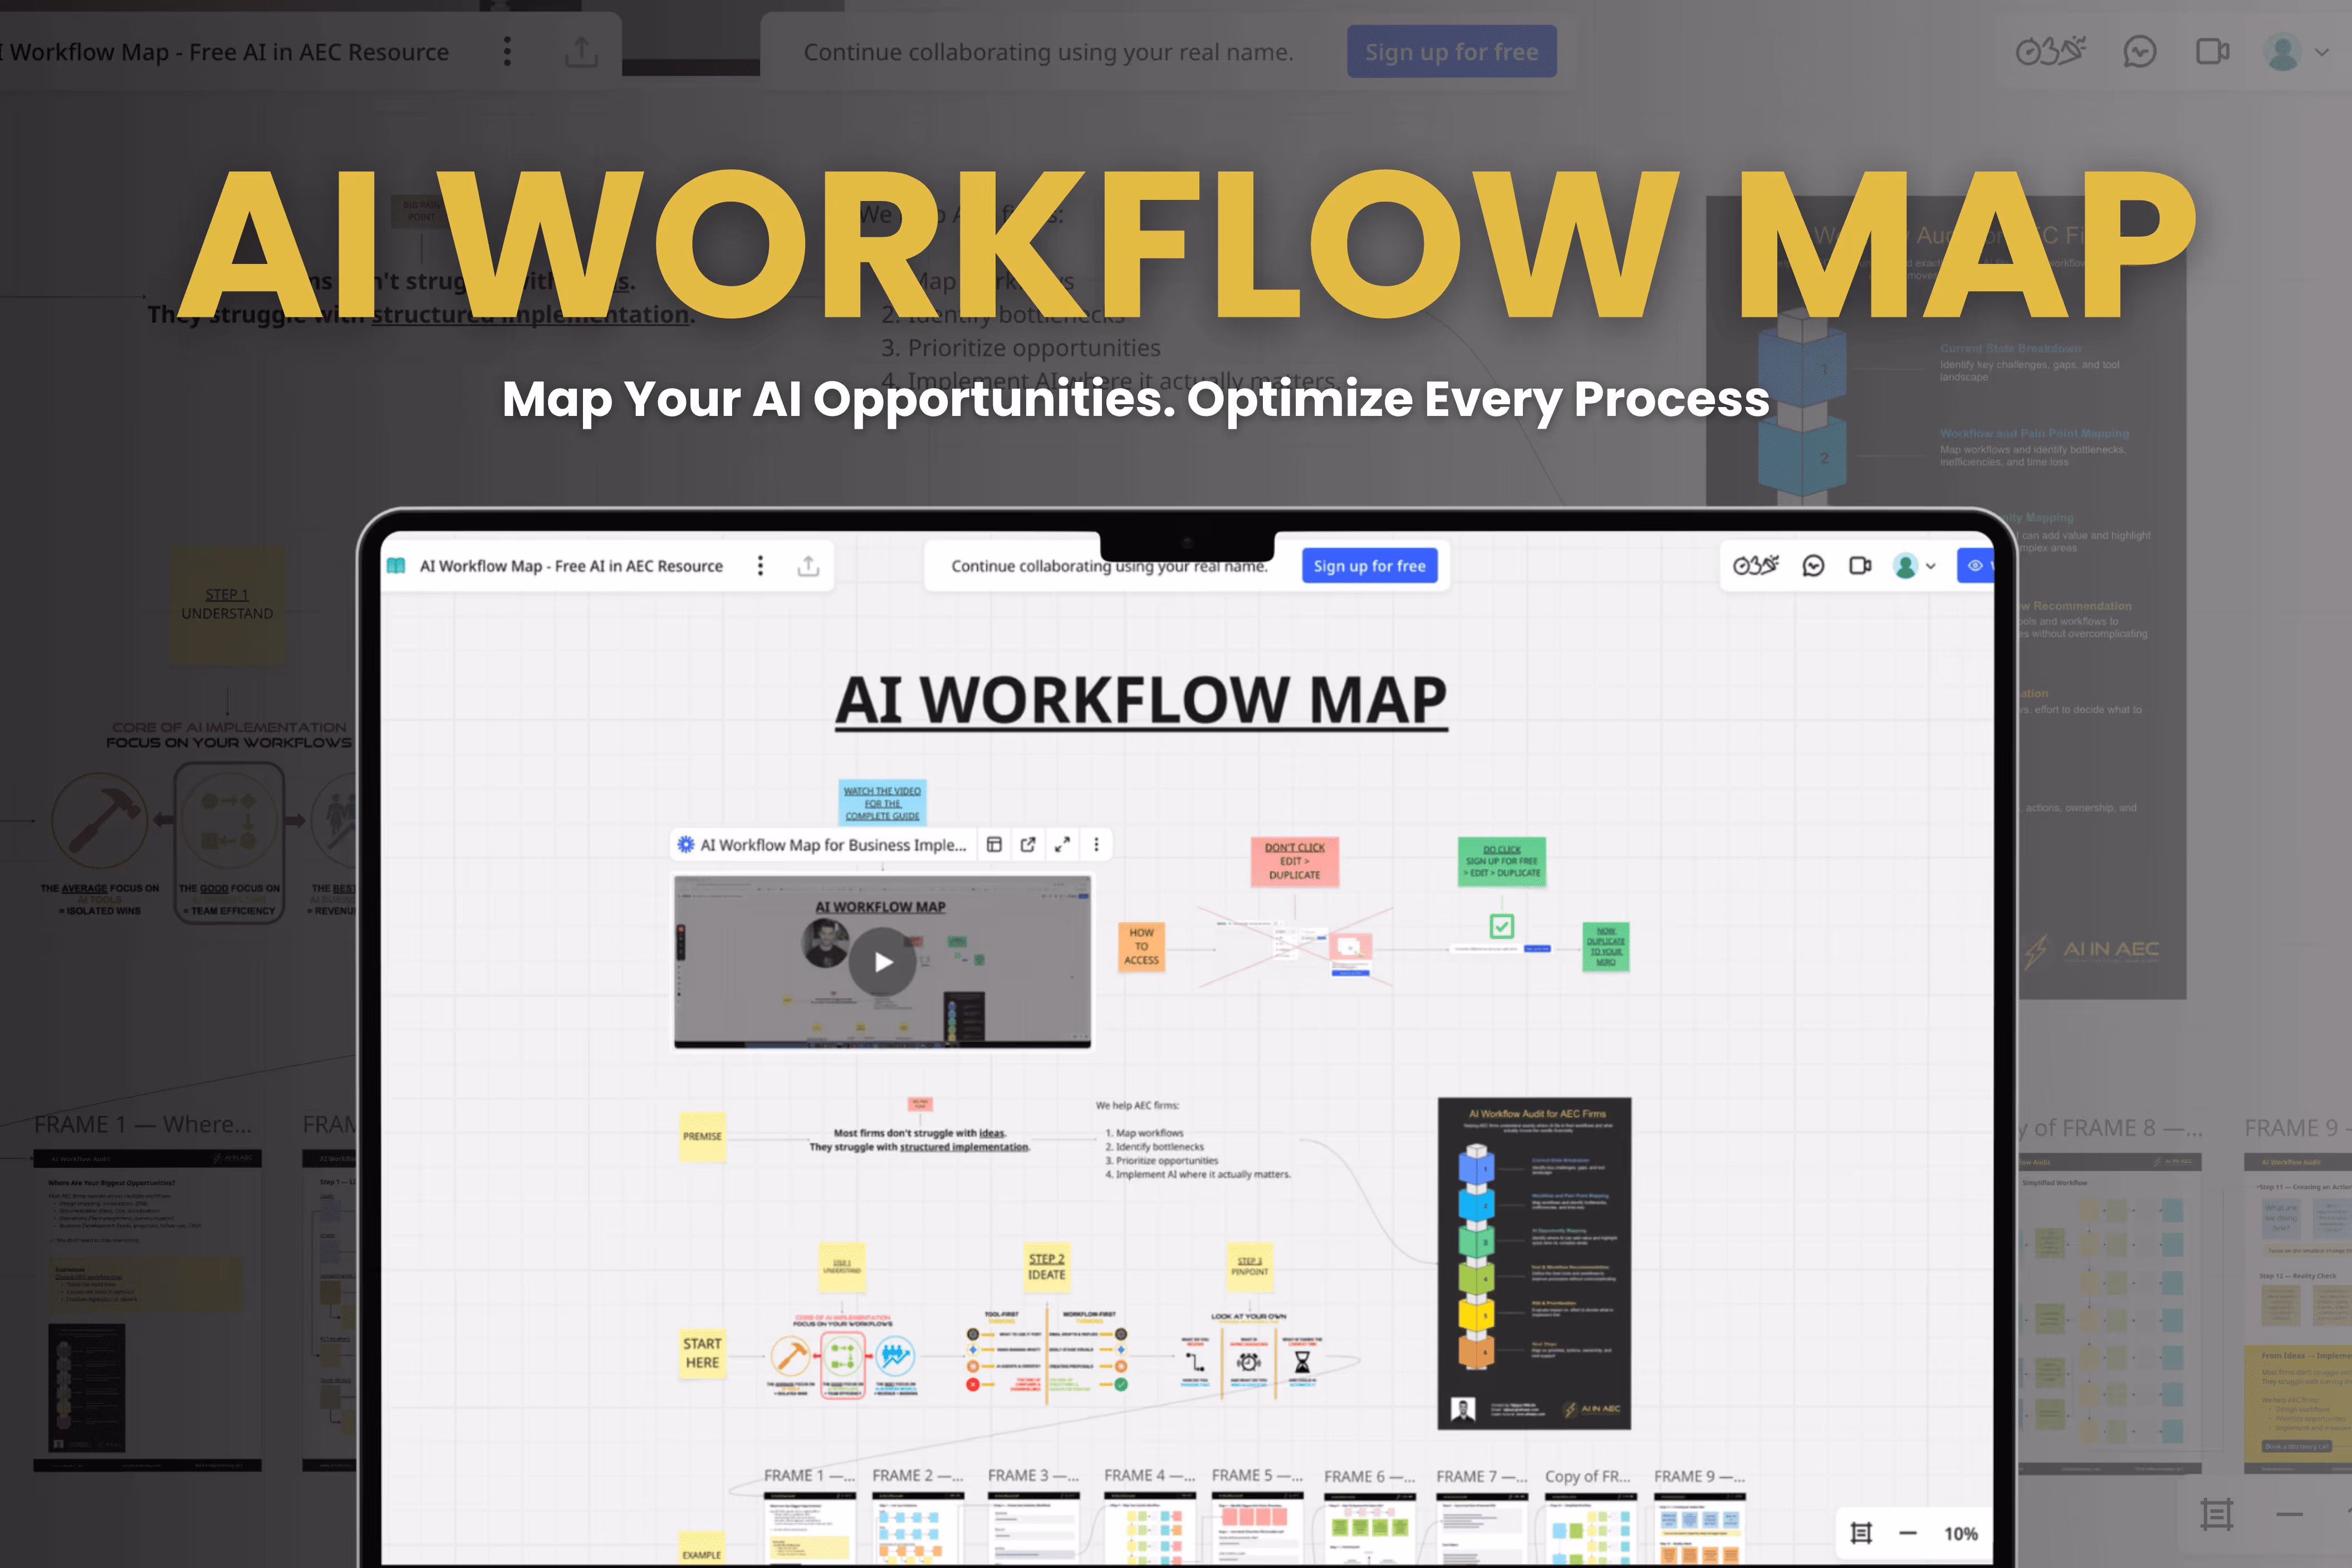Image resolution: width=2352 pixels, height=1568 pixels.
Task: Select FRAME 9 label in tablet board
Action: [x=1699, y=1477]
